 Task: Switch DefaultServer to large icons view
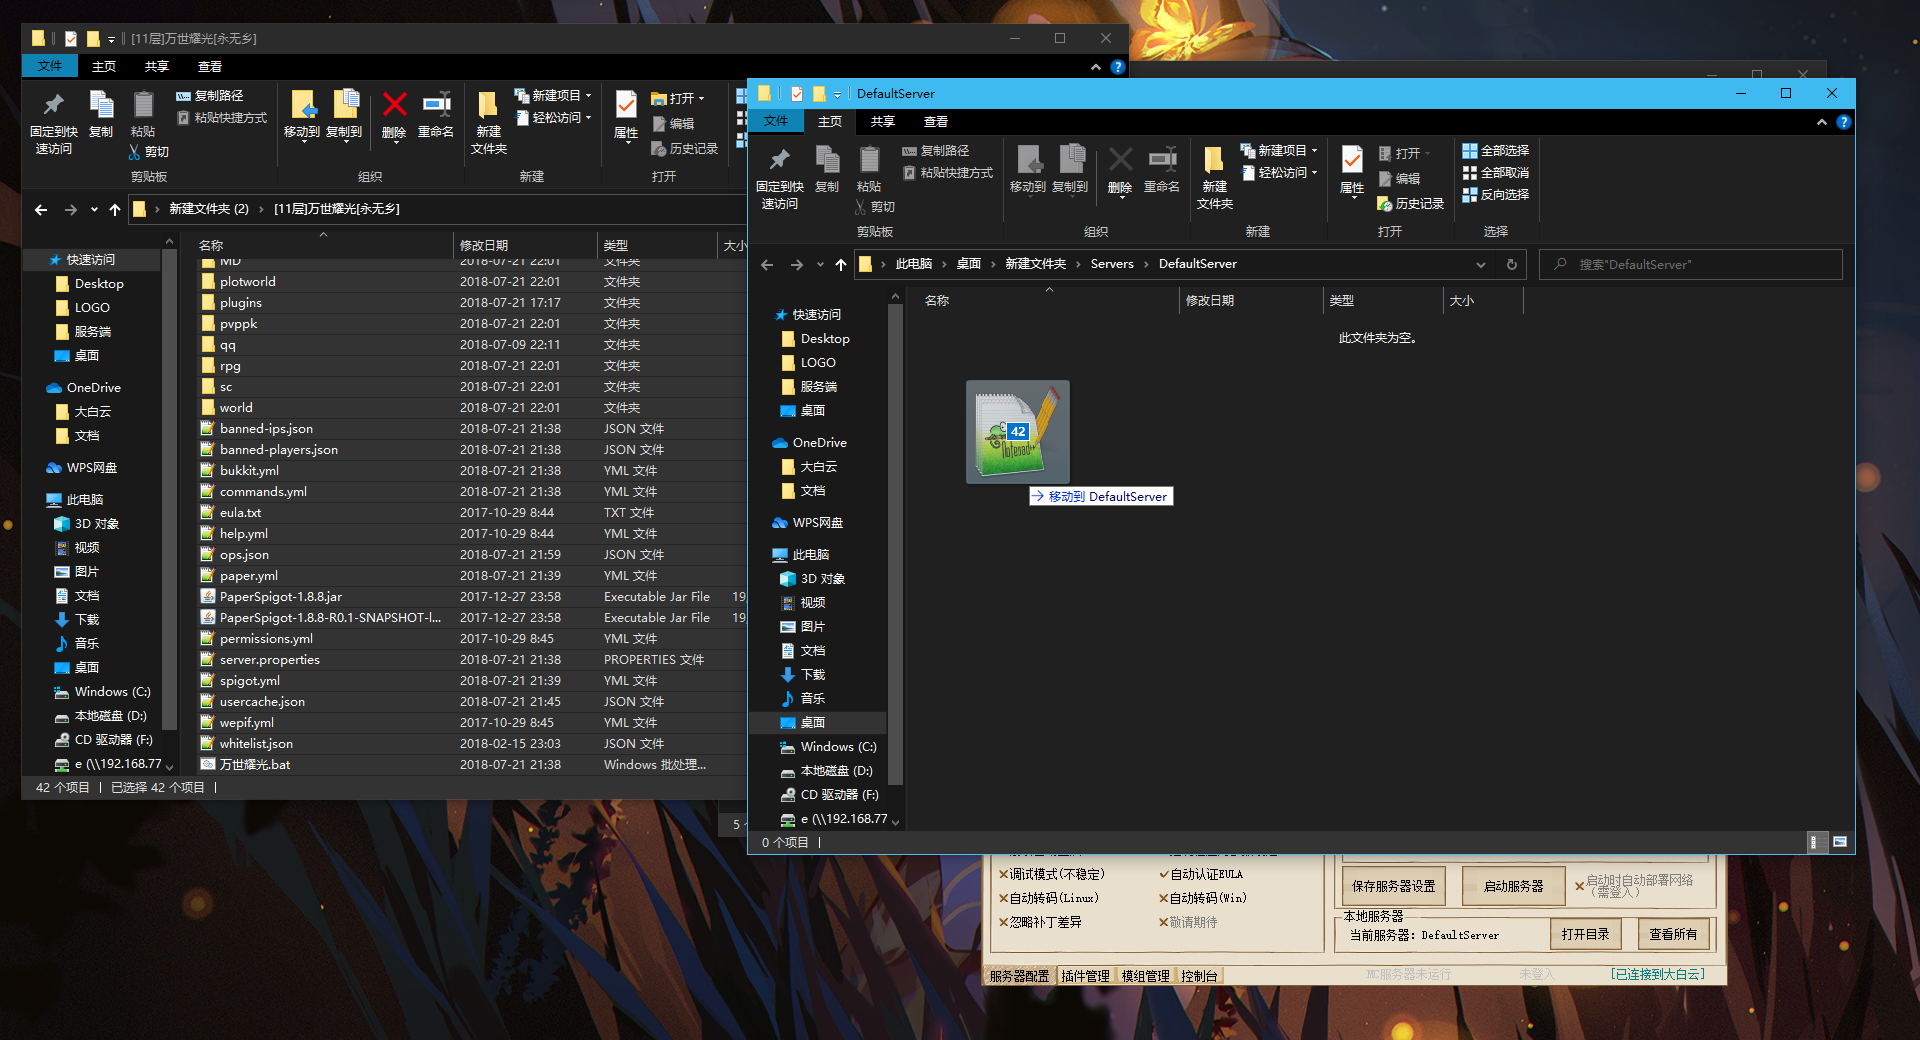(1840, 842)
